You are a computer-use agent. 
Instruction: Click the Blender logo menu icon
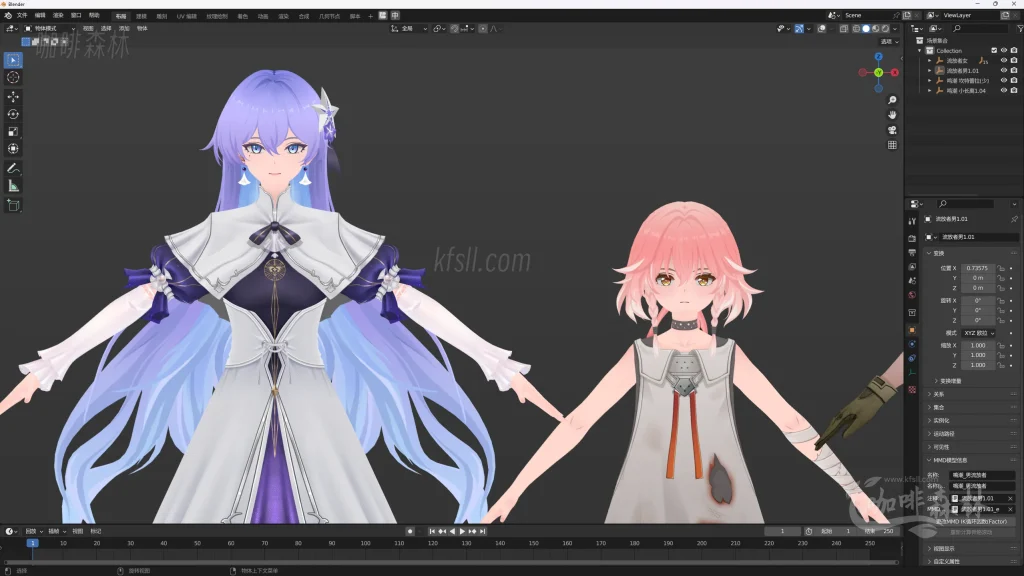pyautogui.click(x=8, y=16)
